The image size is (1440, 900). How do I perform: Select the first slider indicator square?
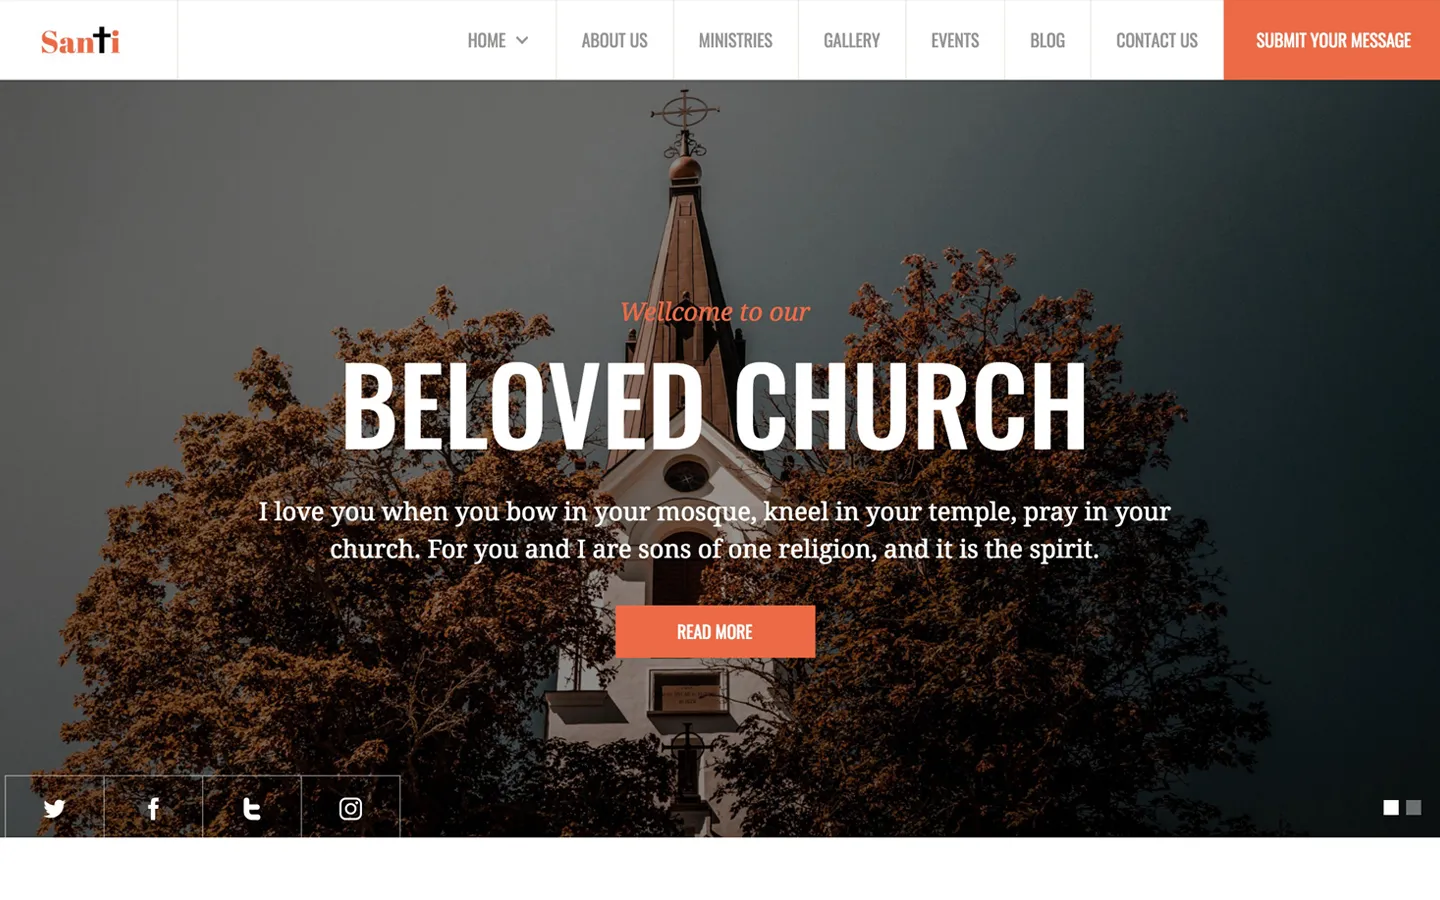pyautogui.click(x=1391, y=807)
